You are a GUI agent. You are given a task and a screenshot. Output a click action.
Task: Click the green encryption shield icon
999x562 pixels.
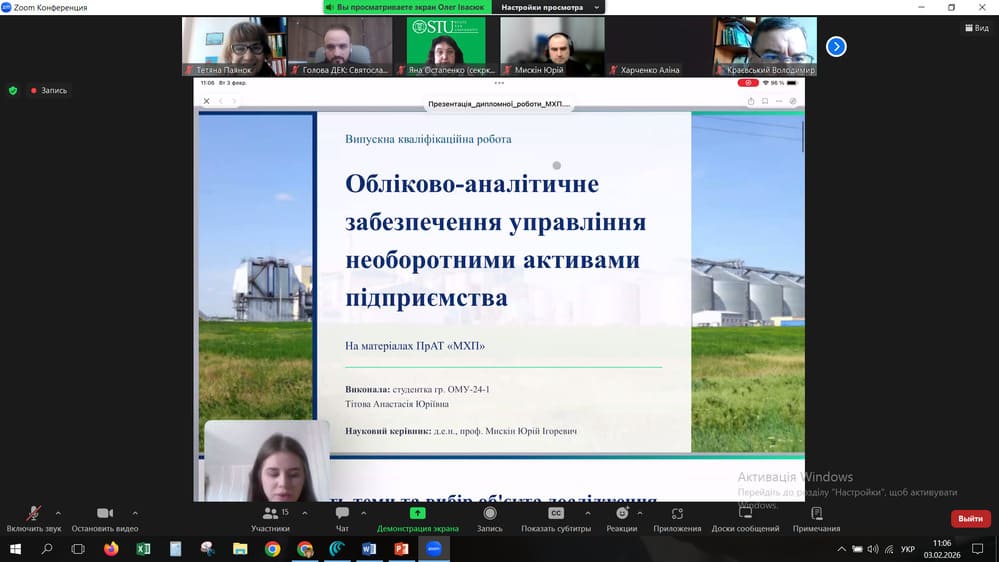pyautogui.click(x=13, y=90)
